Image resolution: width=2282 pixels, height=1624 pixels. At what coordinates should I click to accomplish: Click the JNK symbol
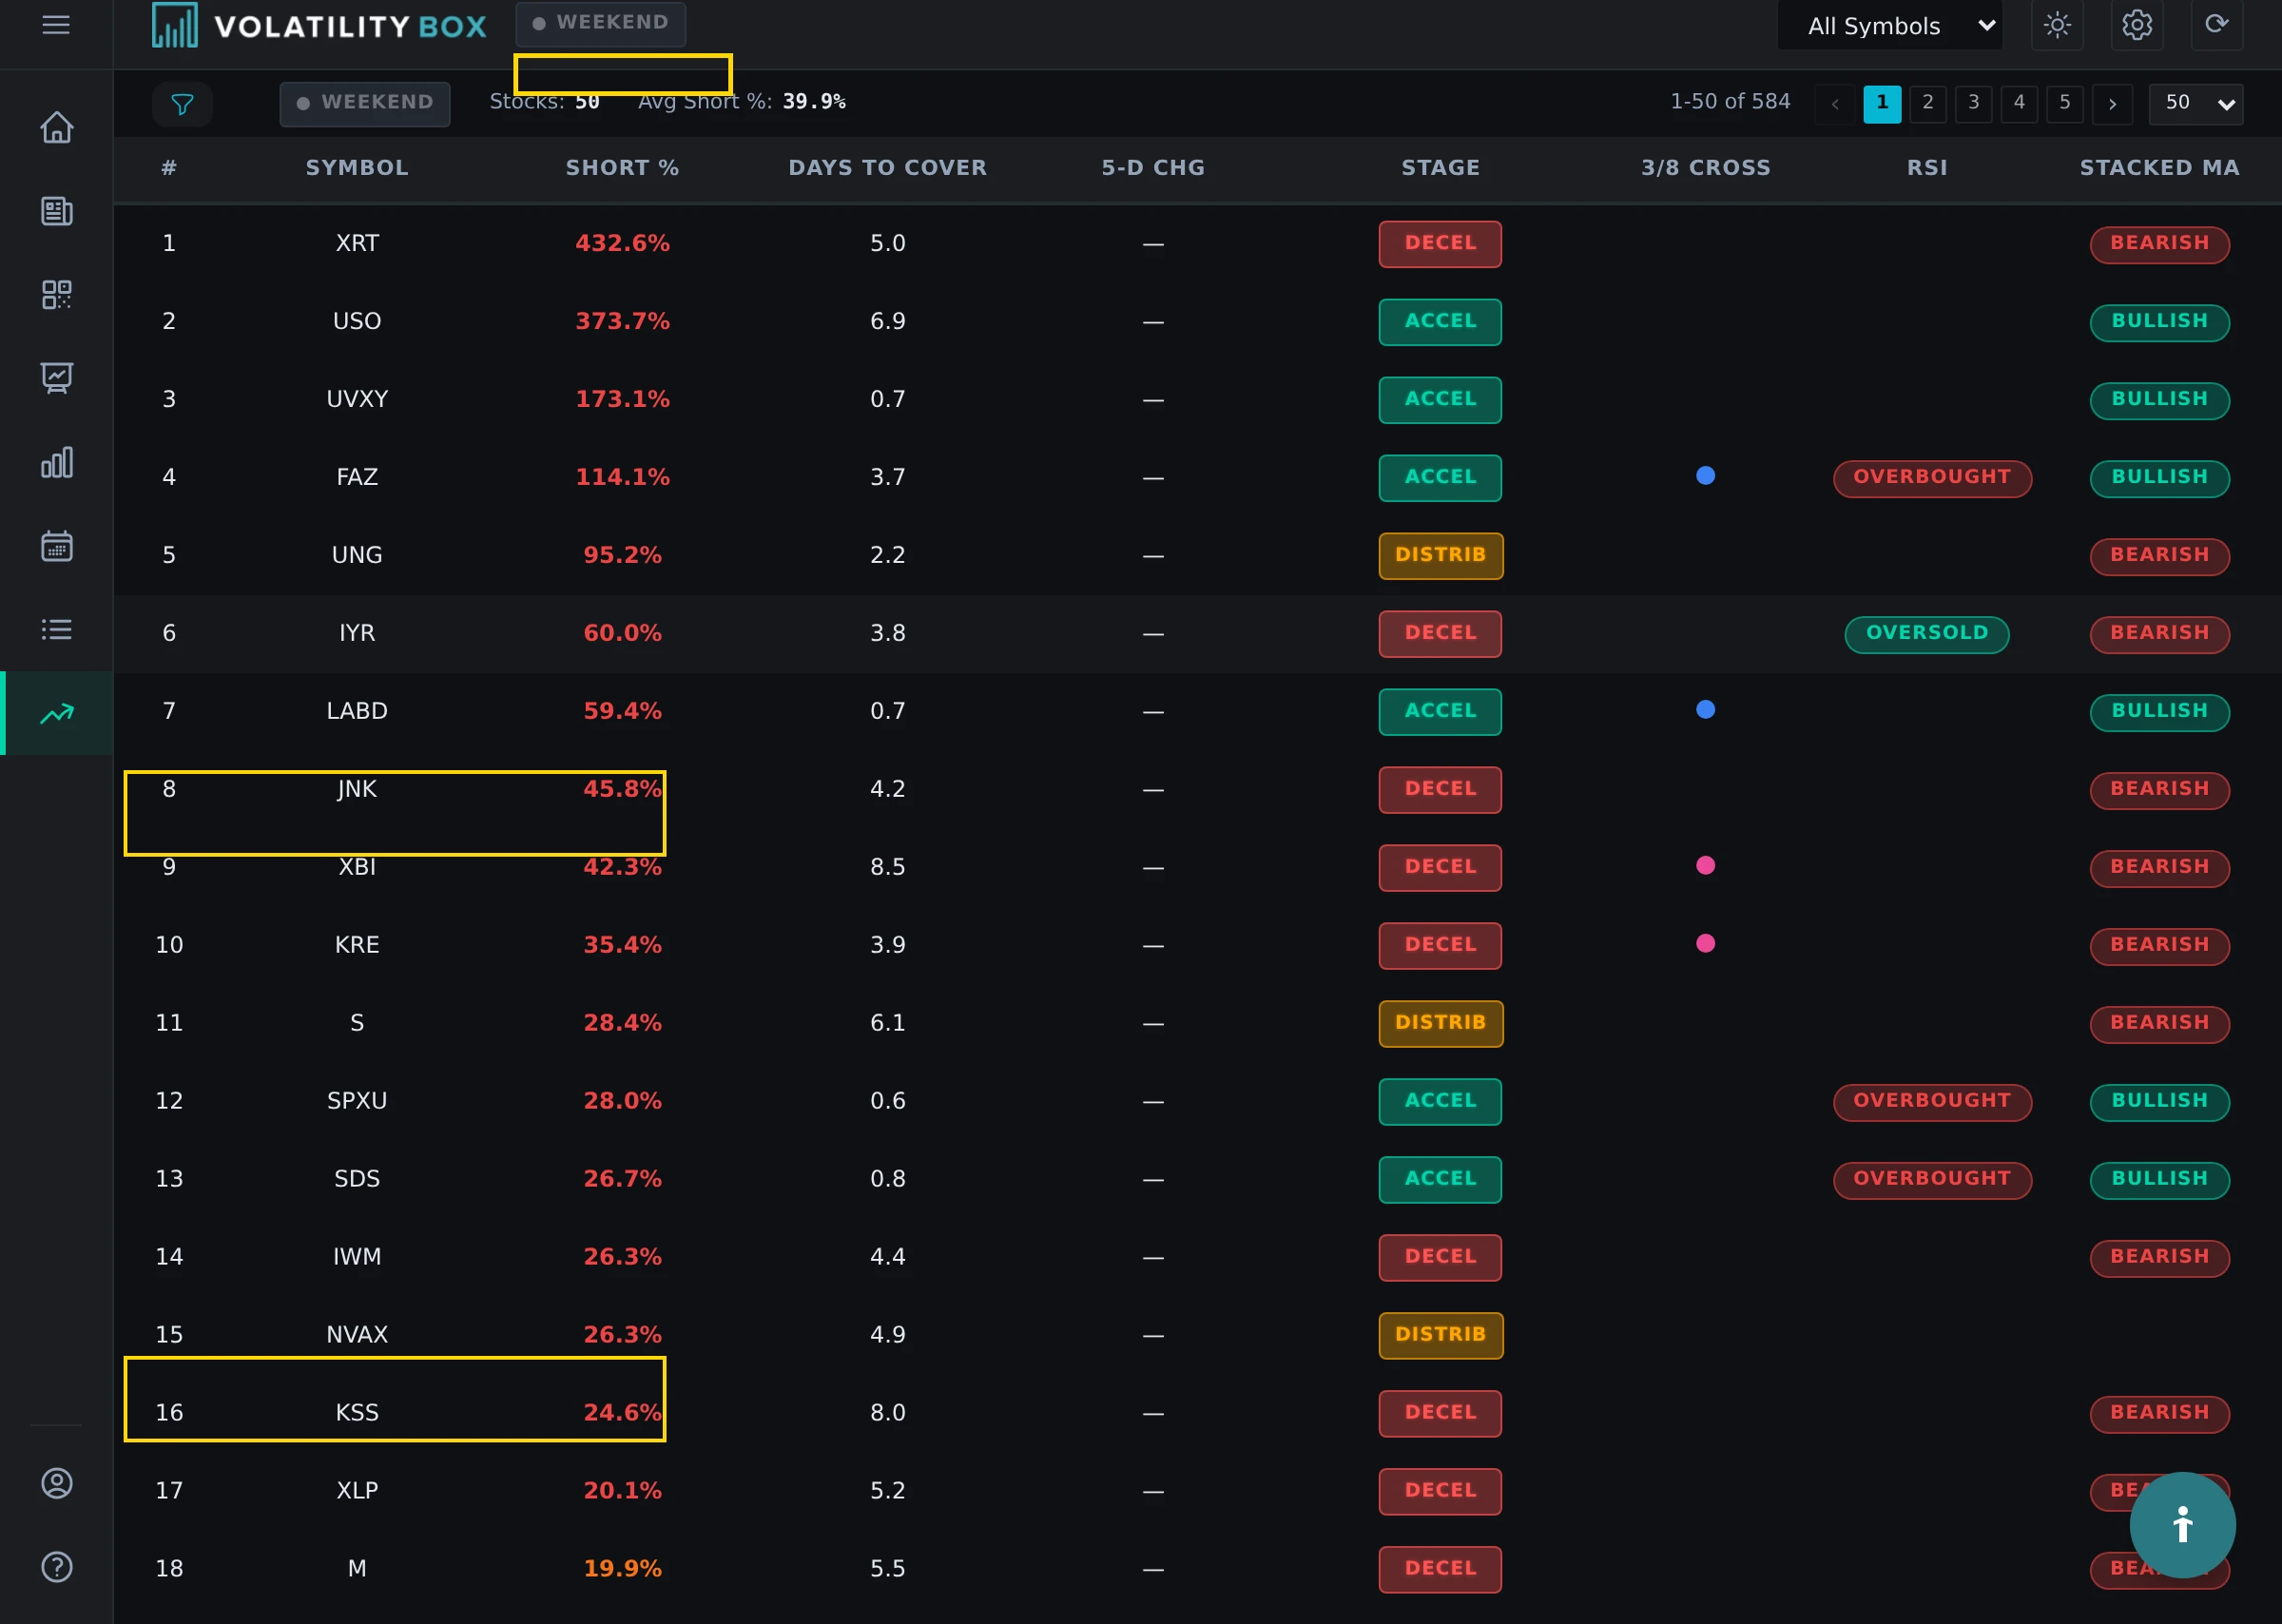[x=357, y=789]
